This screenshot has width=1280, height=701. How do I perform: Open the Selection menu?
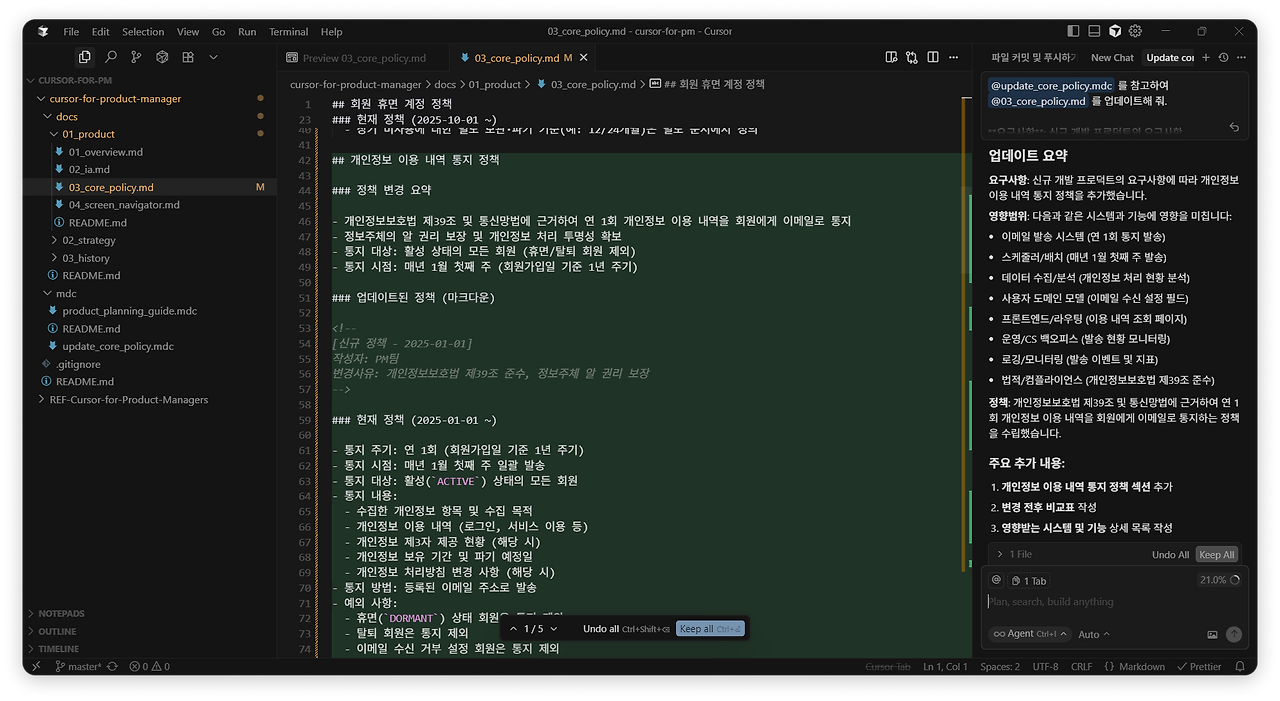point(143,32)
